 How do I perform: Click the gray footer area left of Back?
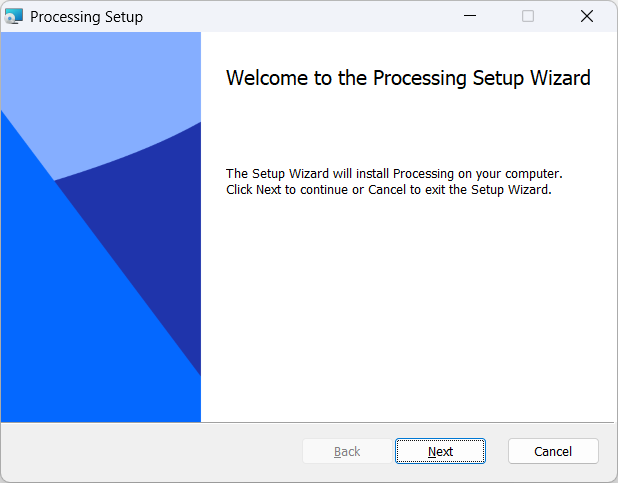[150, 451]
